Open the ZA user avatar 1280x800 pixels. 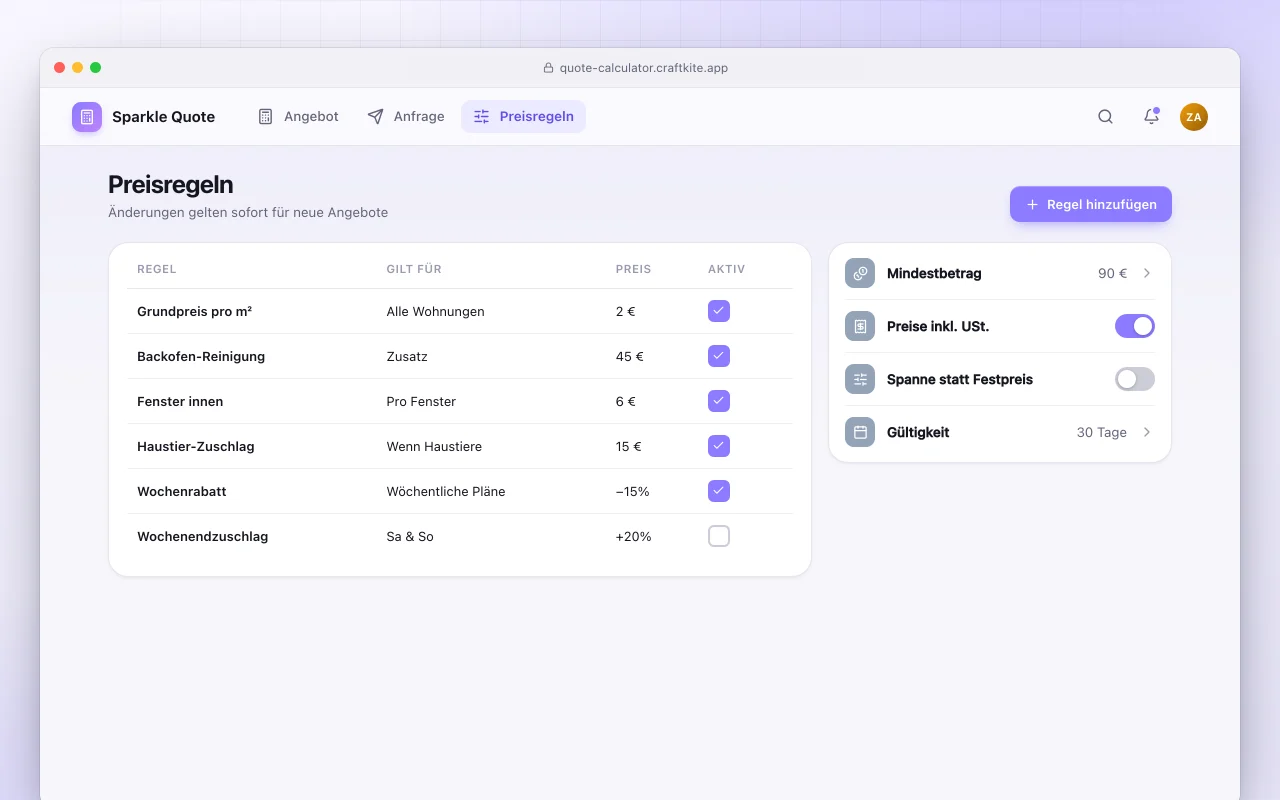click(x=1194, y=117)
